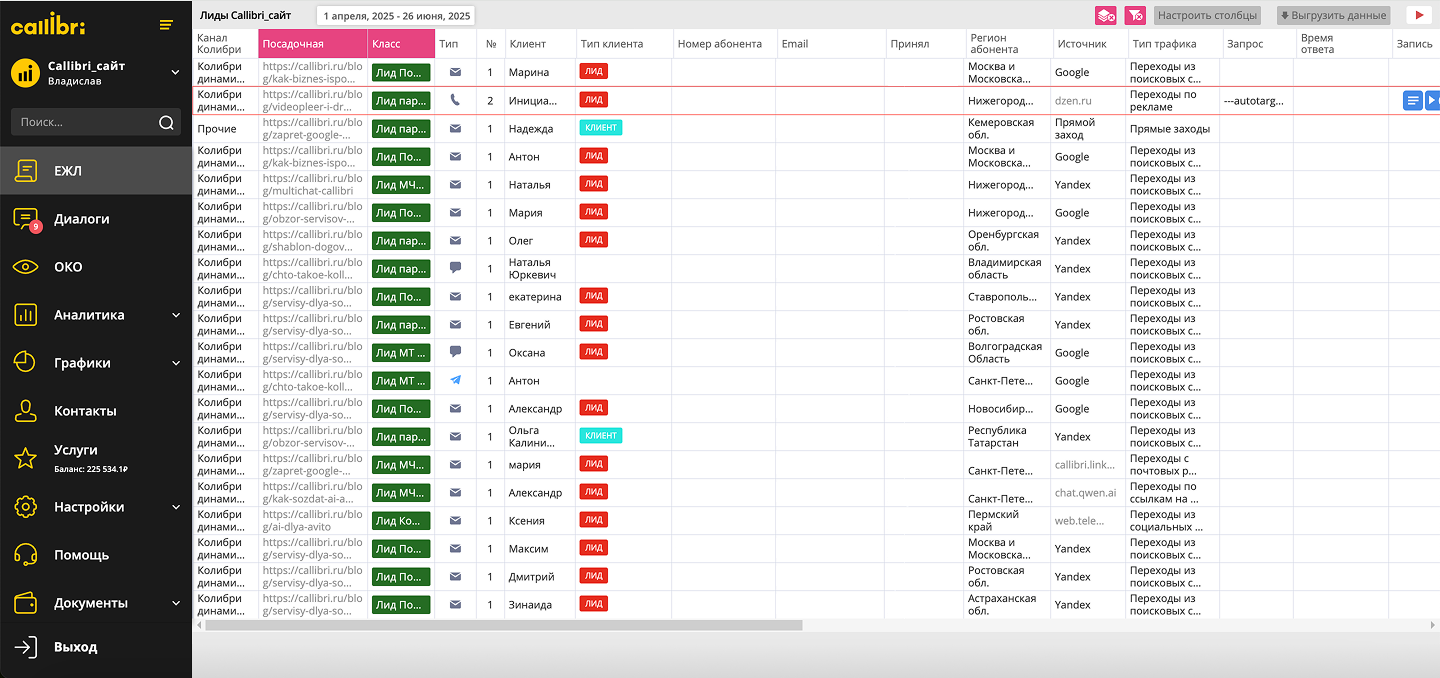Open the Лид Ко... class tag in Ксения's row
The height and width of the screenshot is (678, 1440).
[401, 521]
